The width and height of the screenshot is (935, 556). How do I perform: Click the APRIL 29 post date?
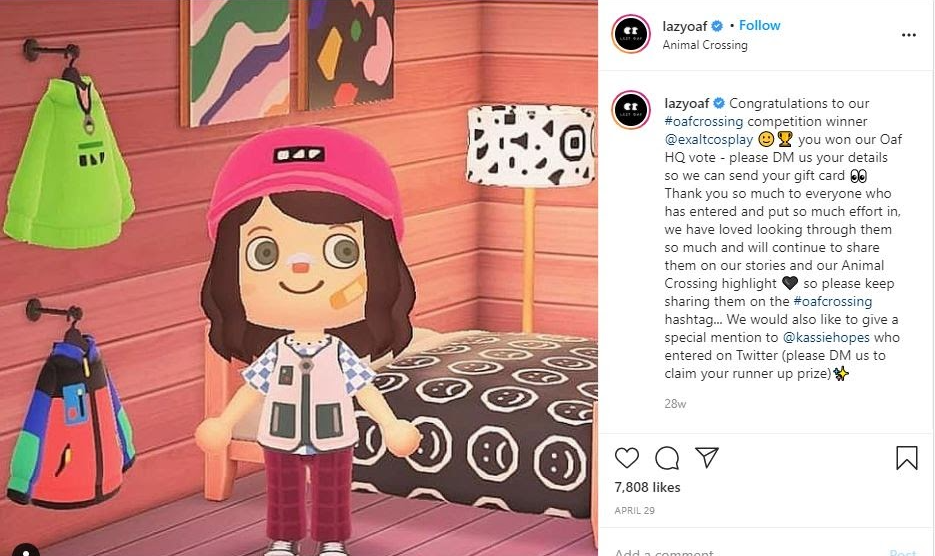[x=634, y=511]
